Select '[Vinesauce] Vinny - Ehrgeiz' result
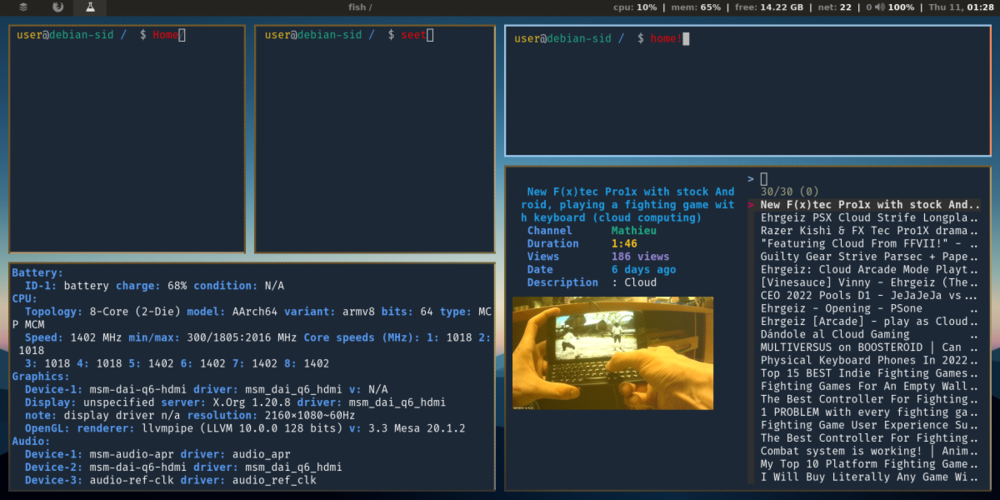Image resolution: width=1000 pixels, height=500 pixels. click(869, 283)
